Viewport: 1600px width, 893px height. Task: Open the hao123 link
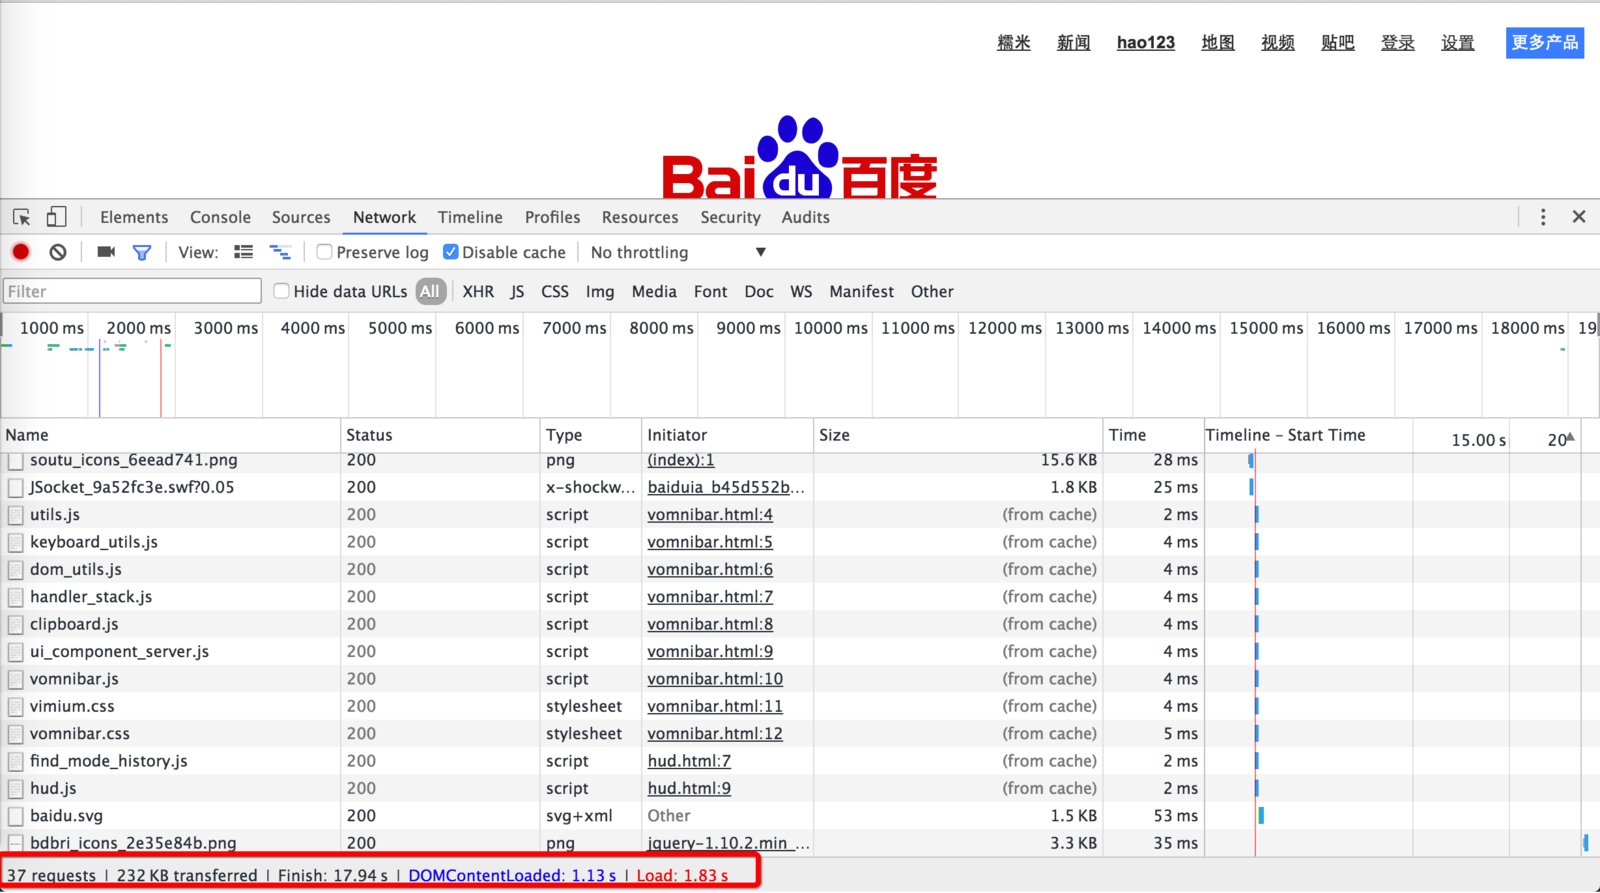(x=1145, y=42)
